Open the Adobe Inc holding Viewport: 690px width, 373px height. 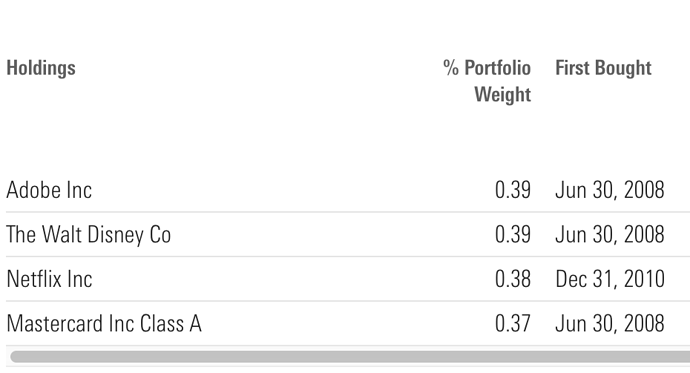(x=49, y=190)
